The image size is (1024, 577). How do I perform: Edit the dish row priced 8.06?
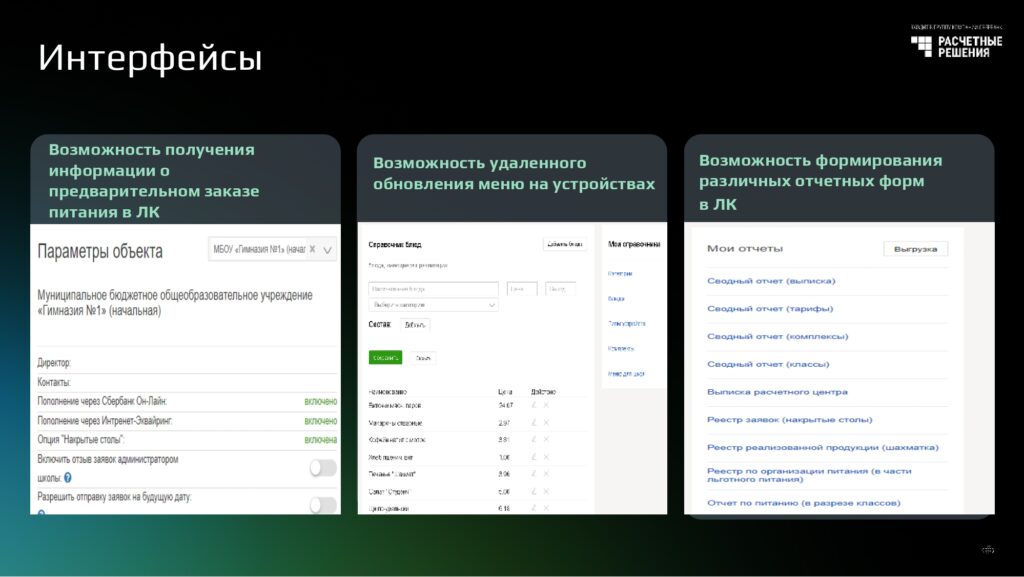coord(534,474)
